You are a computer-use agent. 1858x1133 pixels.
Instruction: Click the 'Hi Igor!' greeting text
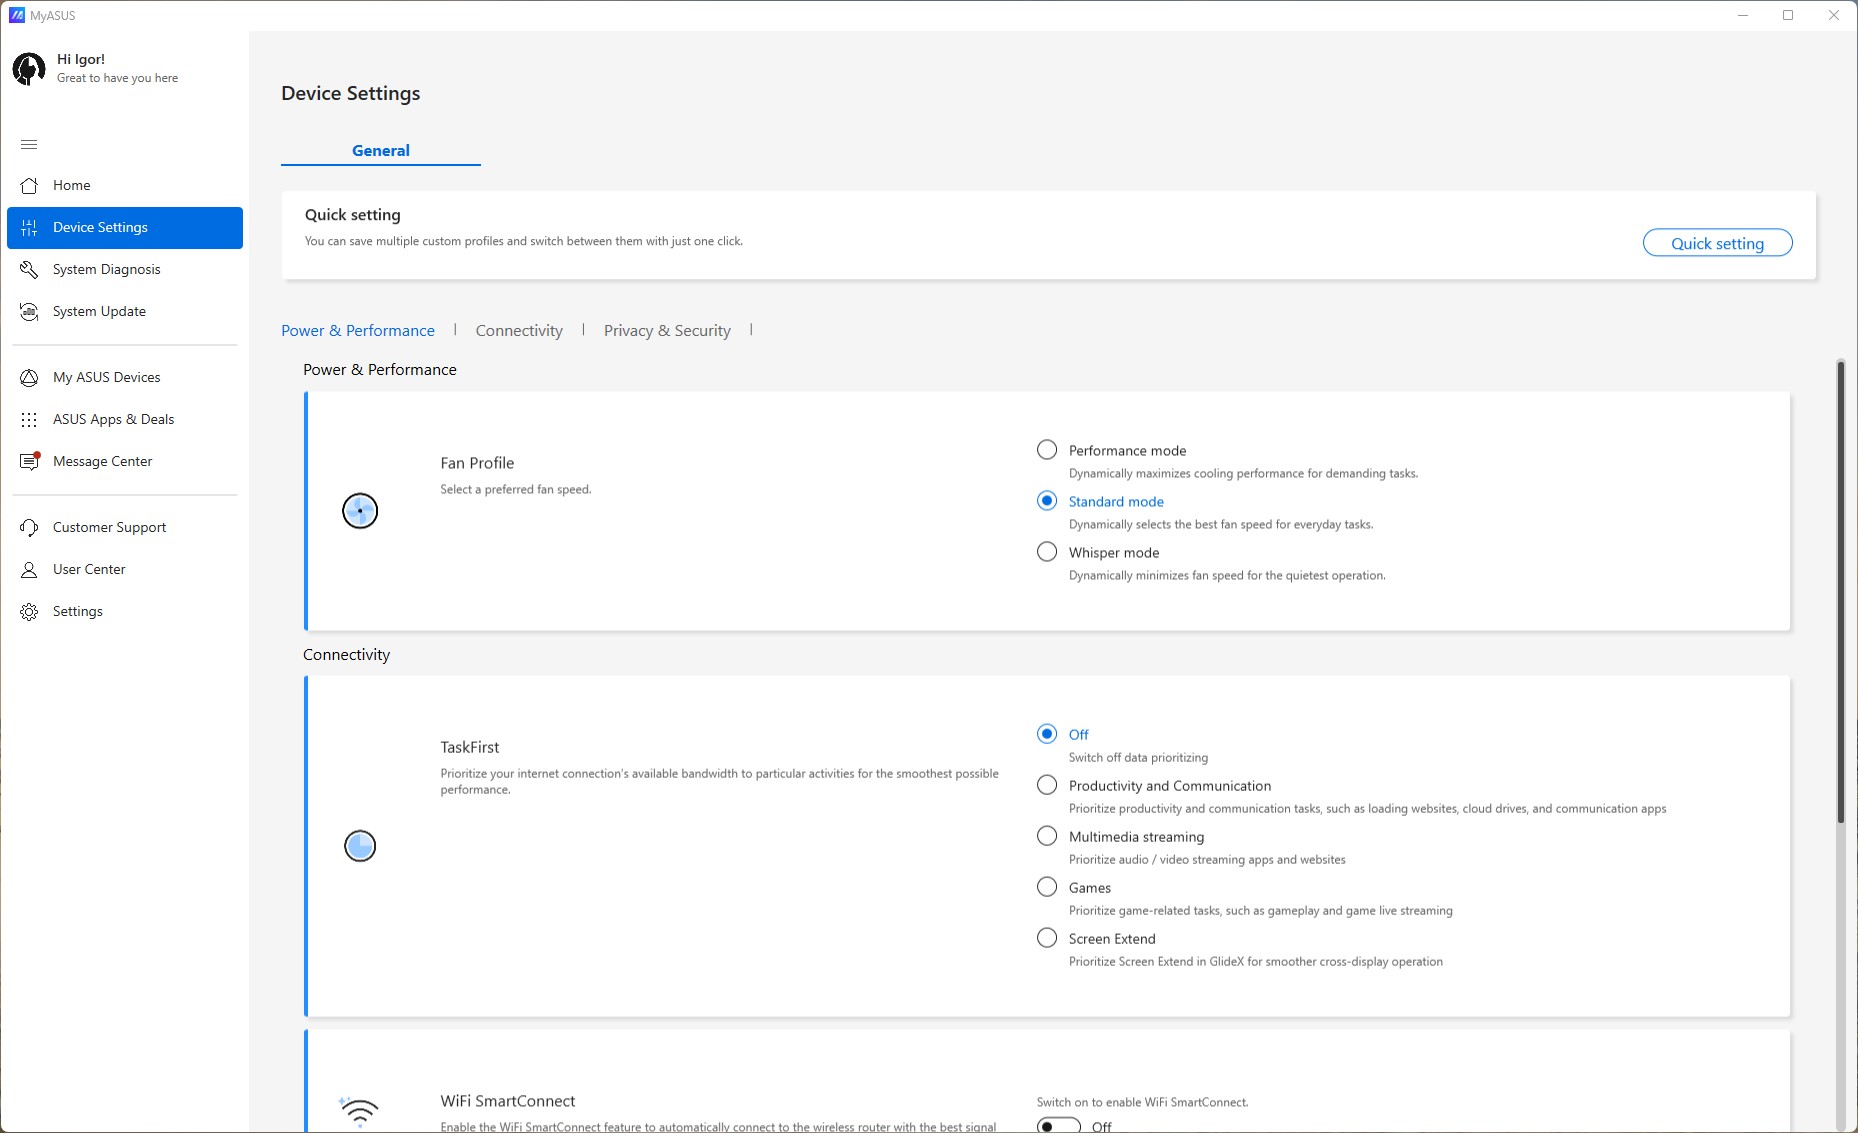[81, 60]
